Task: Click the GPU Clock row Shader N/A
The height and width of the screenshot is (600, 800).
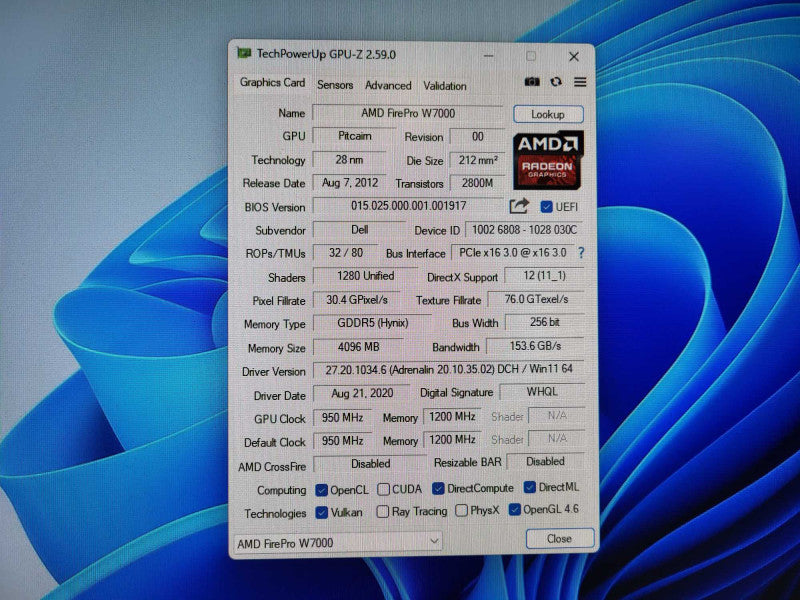Action: 557,415
